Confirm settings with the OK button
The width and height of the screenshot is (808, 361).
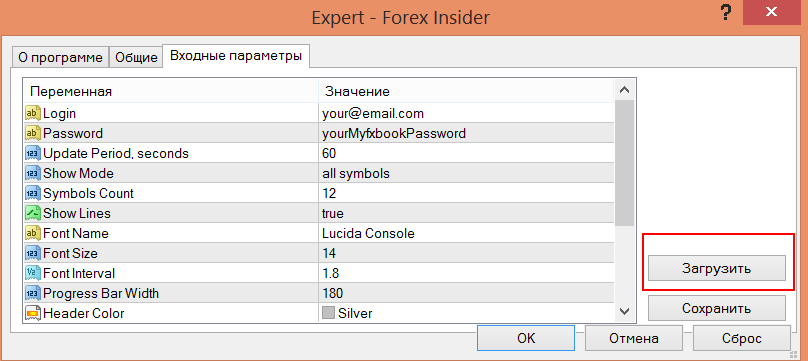(x=526, y=338)
